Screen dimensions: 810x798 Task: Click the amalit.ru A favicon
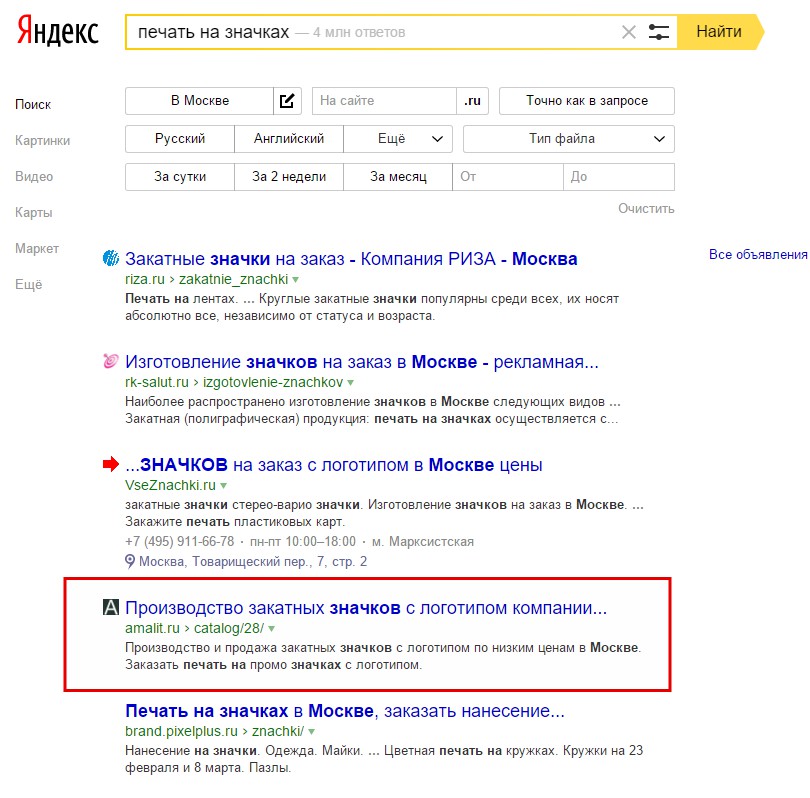(111, 607)
